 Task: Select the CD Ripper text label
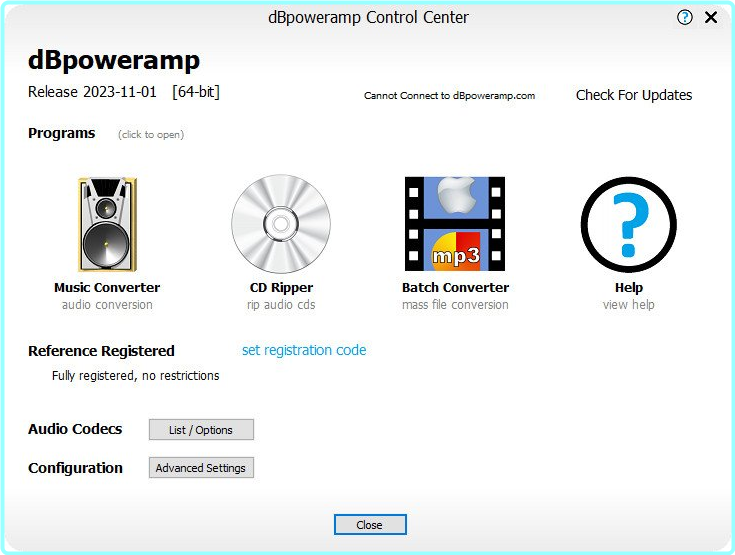281,287
